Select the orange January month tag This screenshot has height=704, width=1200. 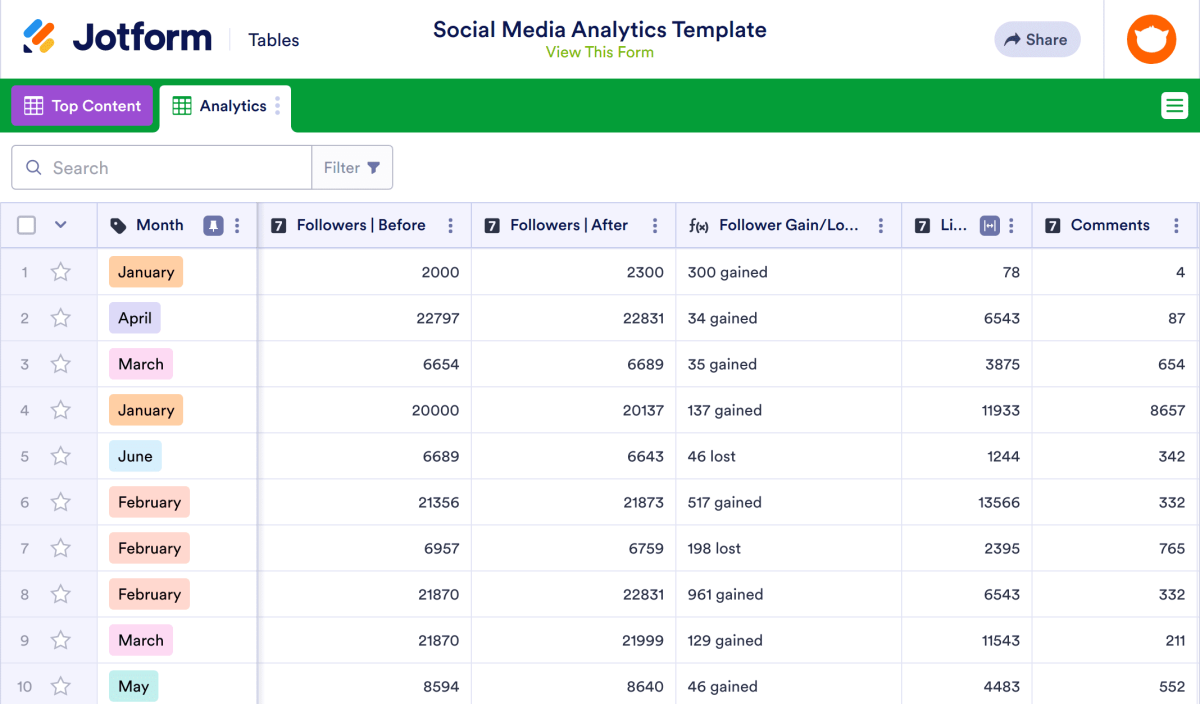[x=145, y=271]
